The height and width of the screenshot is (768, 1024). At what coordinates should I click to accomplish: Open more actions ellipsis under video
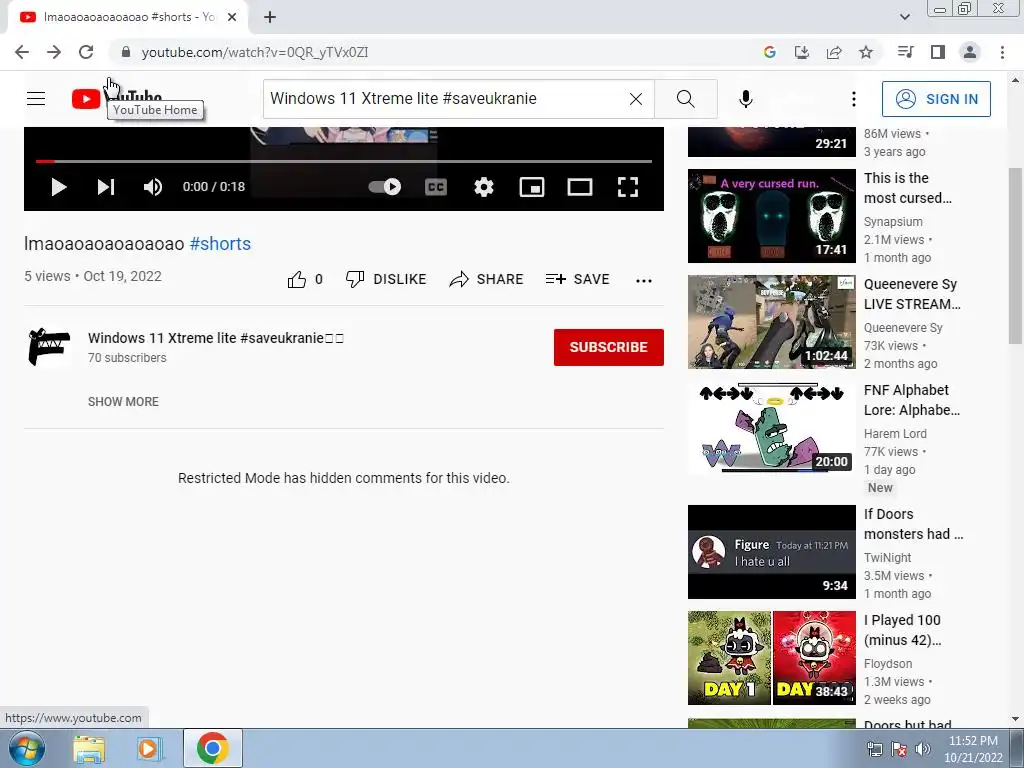coord(644,280)
